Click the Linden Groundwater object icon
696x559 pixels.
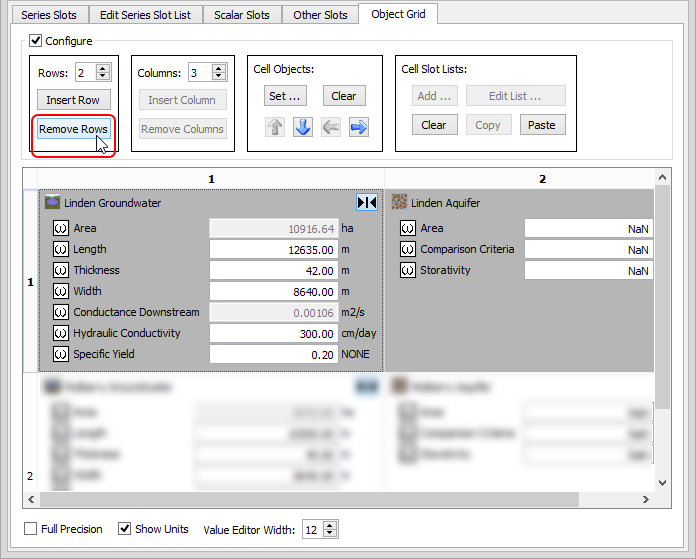53,203
